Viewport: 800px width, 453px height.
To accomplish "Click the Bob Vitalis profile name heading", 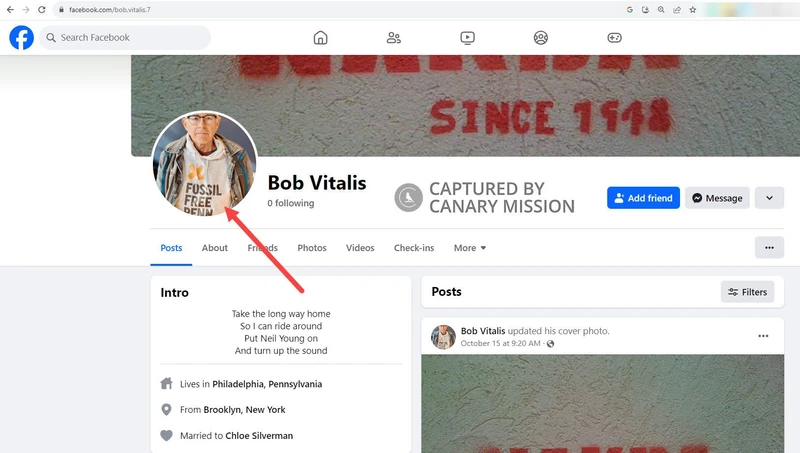I will click(x=317, y=183).
